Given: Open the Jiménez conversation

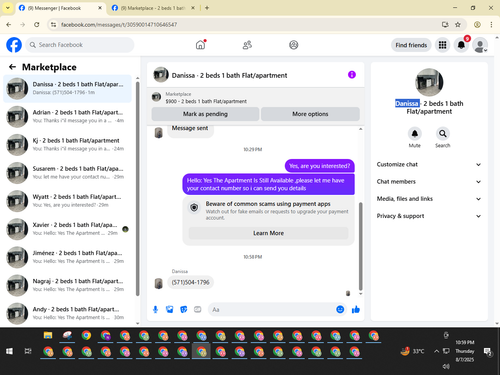Looking at the screenshot, I should point(67,257).
